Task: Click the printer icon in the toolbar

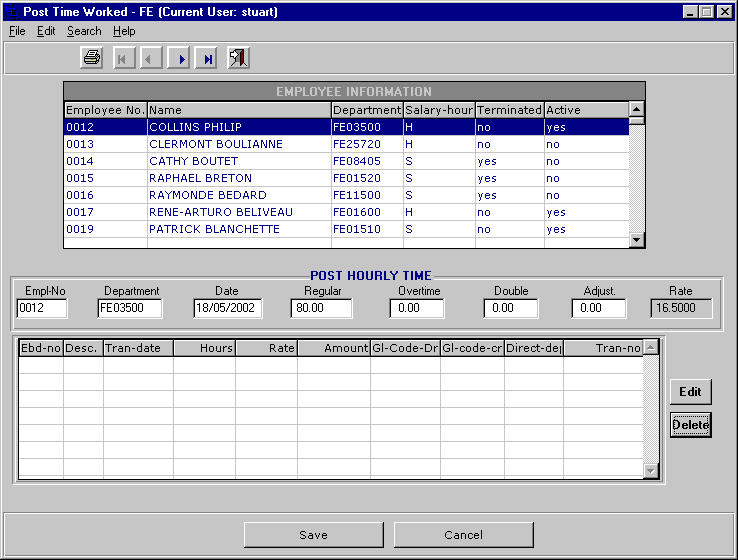Action: (x=92, y=59)
